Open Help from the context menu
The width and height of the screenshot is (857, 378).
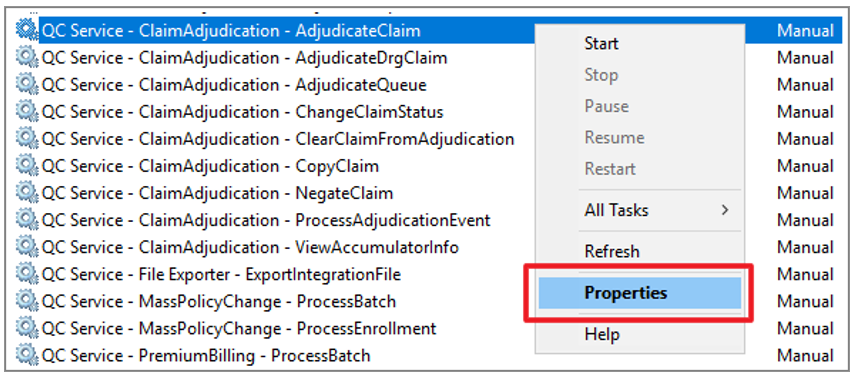click(x=602, y=334)
